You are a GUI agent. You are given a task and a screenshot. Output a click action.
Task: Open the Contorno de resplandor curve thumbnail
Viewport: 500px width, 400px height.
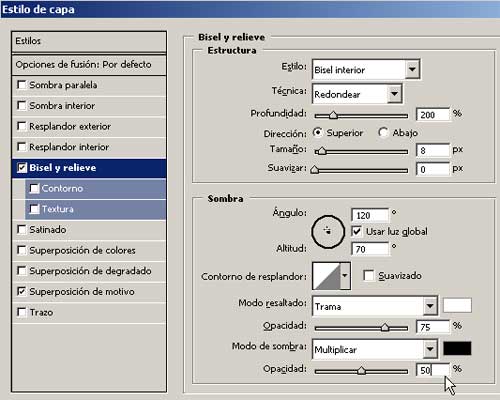coord(326,276)
